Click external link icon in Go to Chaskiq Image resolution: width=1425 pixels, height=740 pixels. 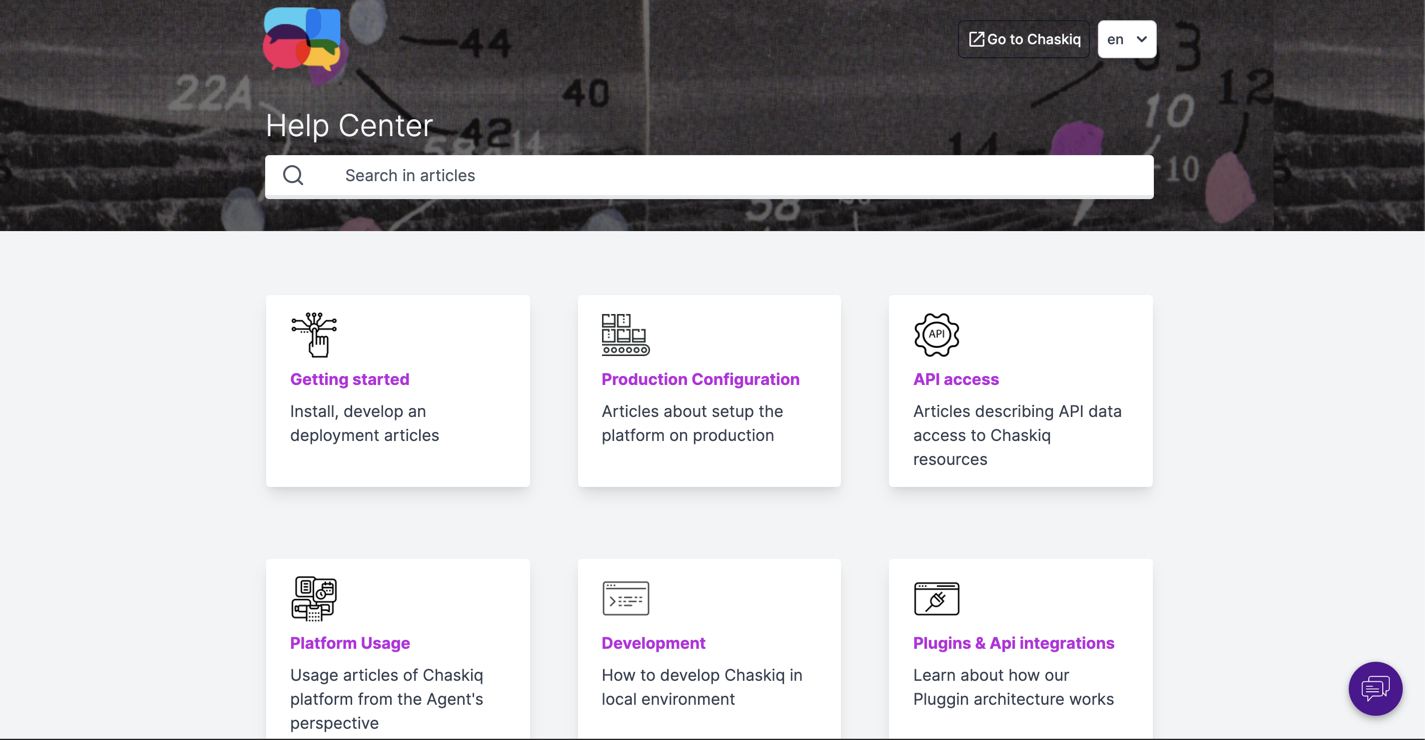[x=976, y=39]
